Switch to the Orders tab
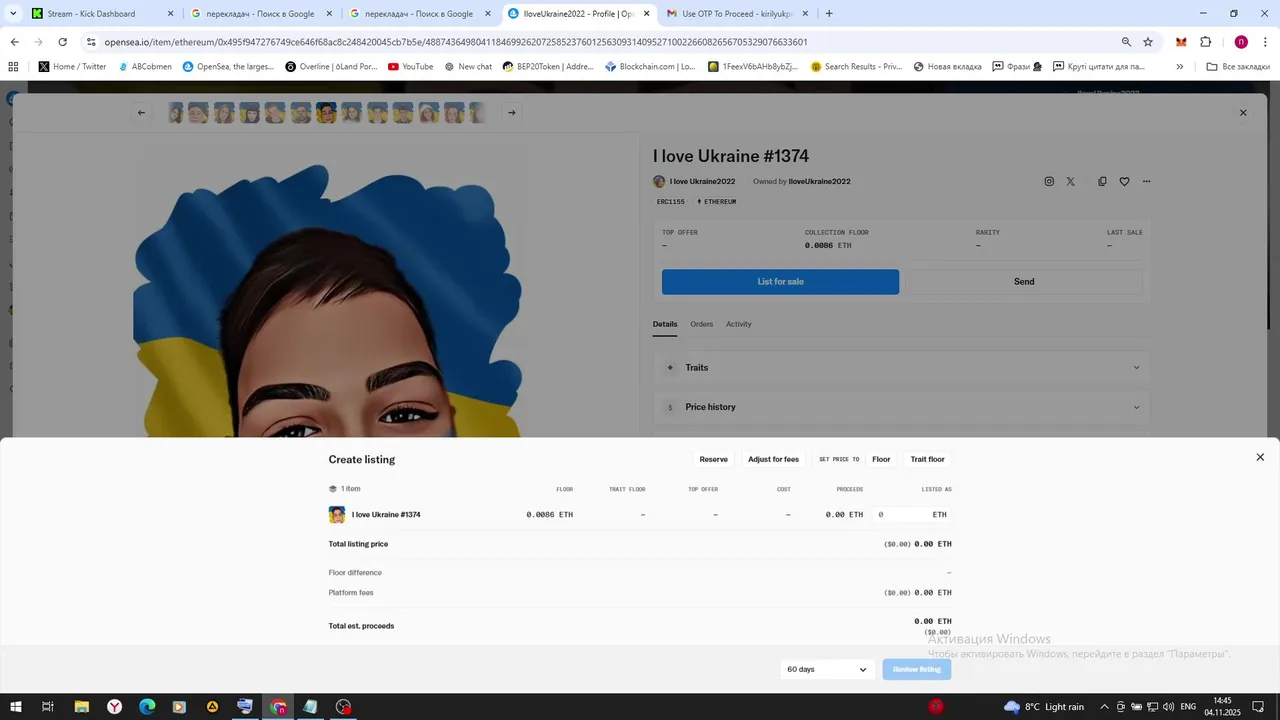The height and width of the screenshot is (720, 1280). click(702, 324)
